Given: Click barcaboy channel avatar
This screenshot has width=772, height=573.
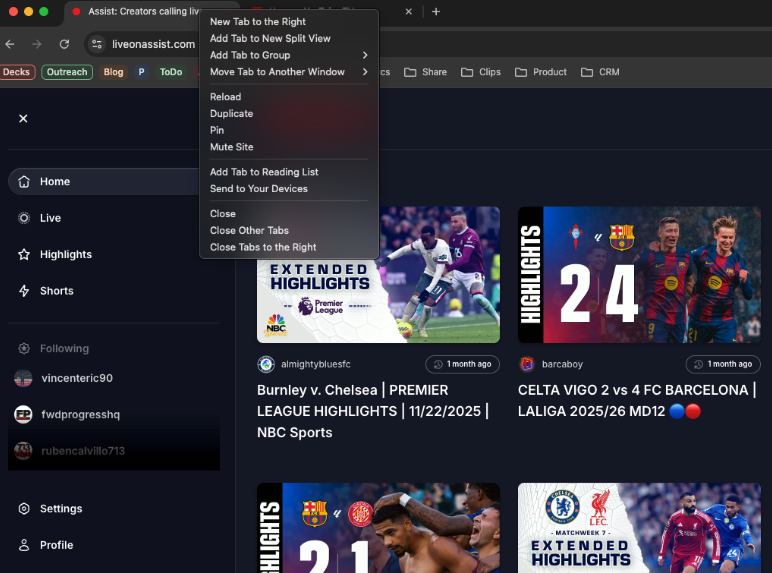Looking at the screenshot, I should click(x=527, y=364).
